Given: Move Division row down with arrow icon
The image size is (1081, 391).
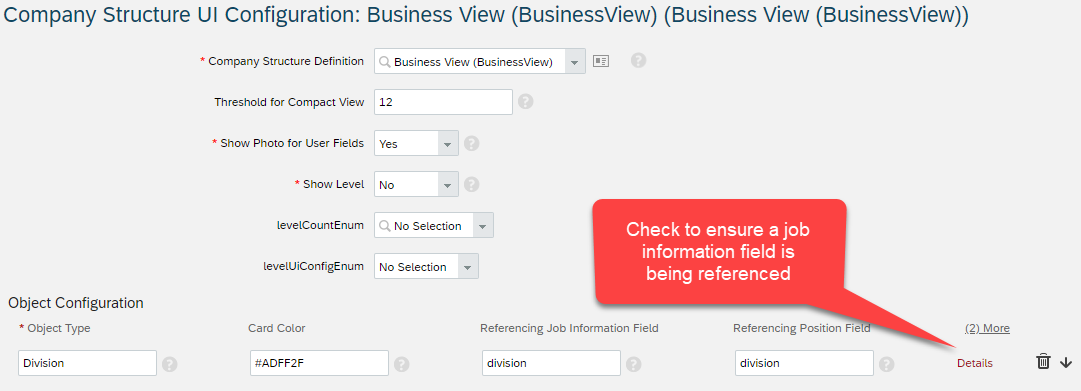Looking at the screenshot, I should point(1066,362).
